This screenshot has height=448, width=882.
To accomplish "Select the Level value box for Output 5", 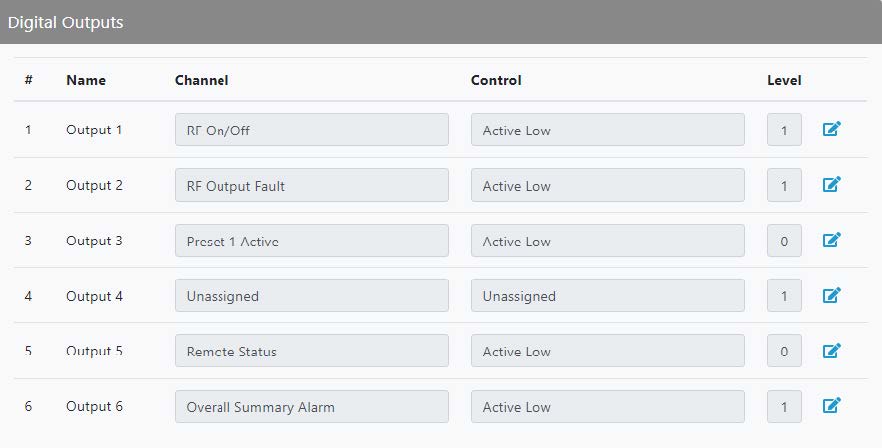I will click(784, 351).
